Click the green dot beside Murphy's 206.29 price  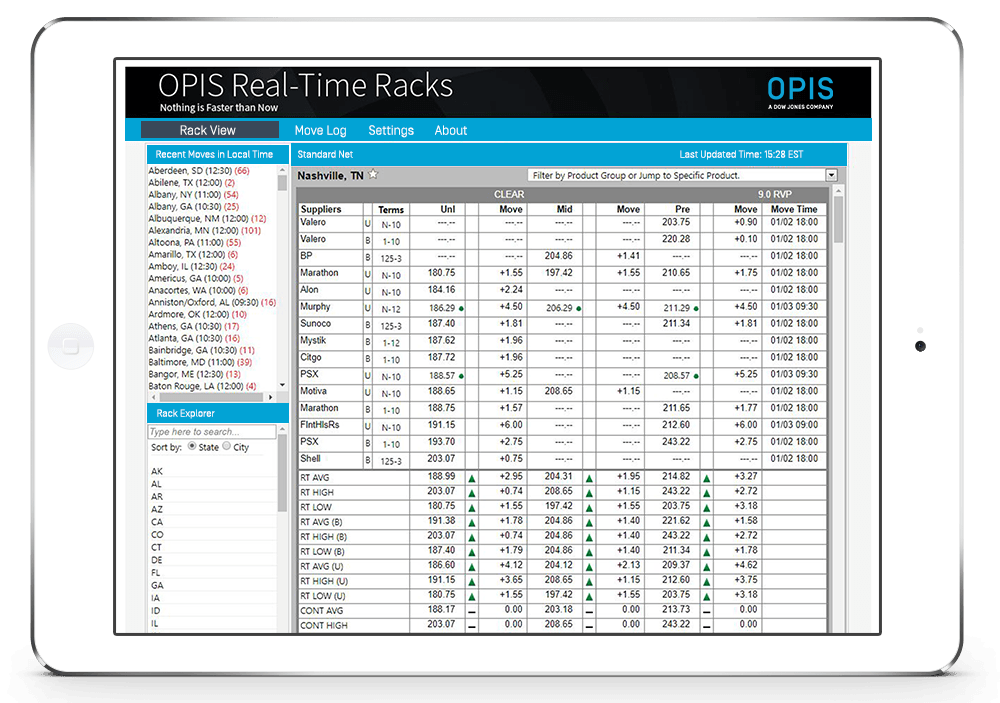pyautogui.click(x=578, y=308)
